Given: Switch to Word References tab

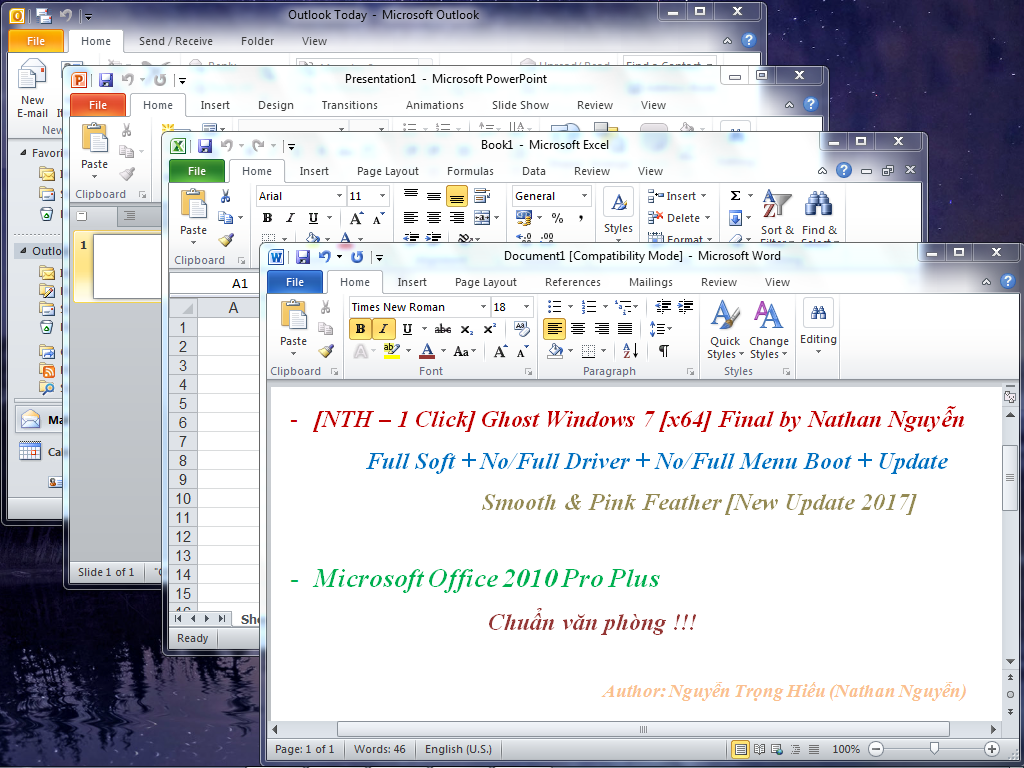Looking at the screenshot, I should tap(573, 282).
